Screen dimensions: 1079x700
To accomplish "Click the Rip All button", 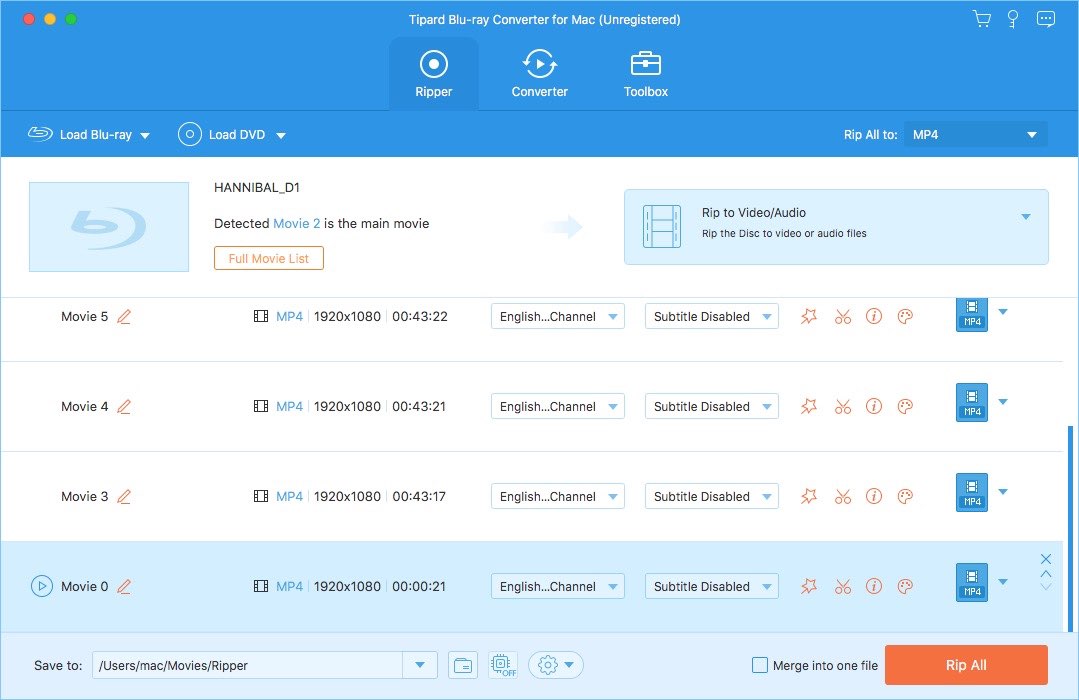I will click(965, 665).
